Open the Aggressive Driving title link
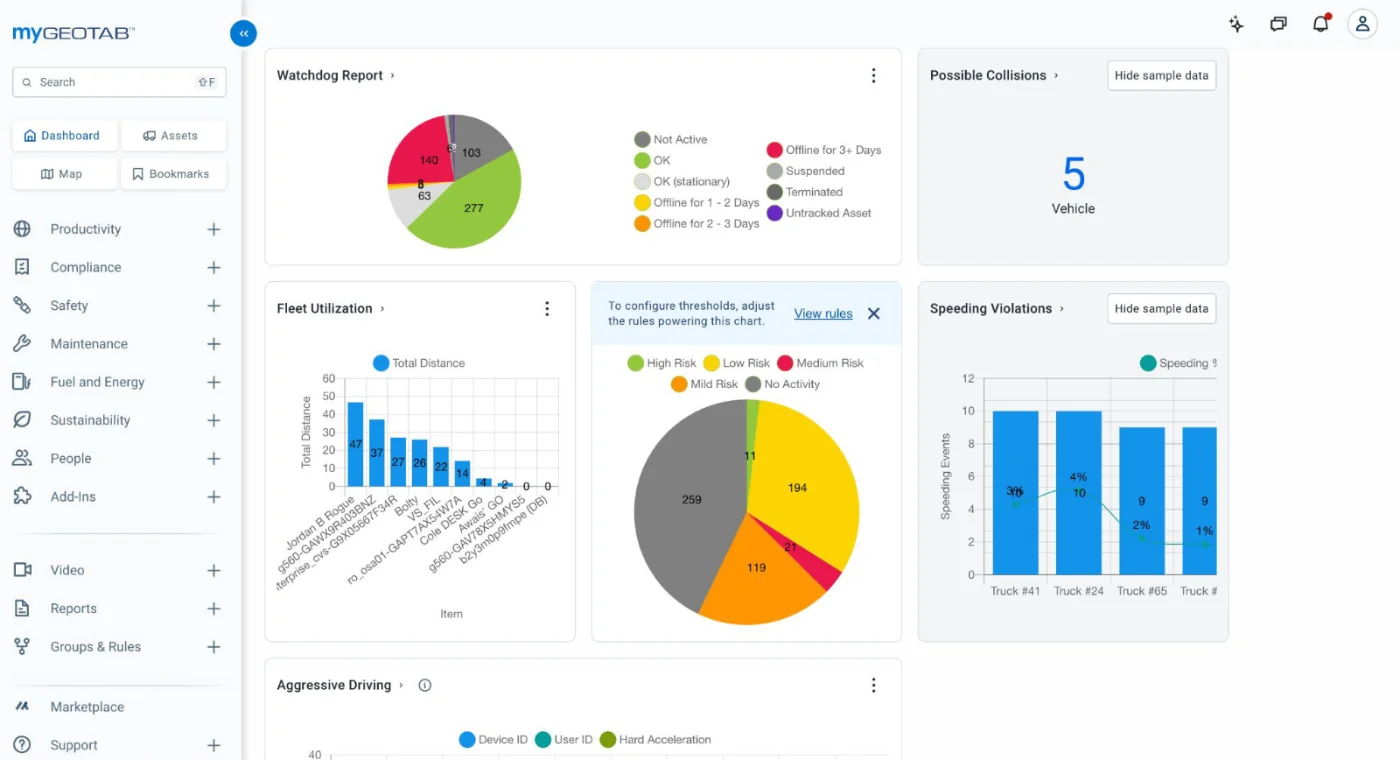Viewport: 1400px width, 760px height. pyautogui.click(x=334, y=685)
